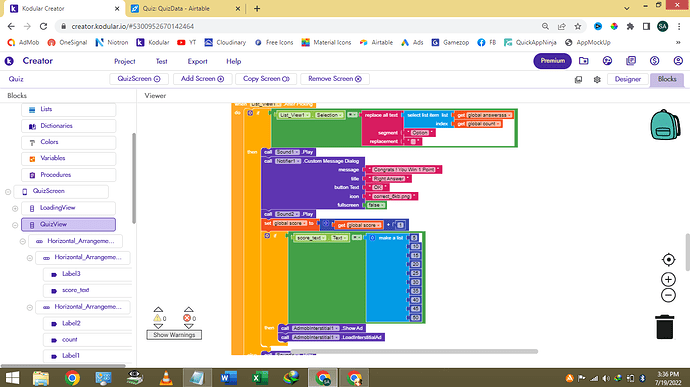
Task: Click Add Screen button
Action: 202,79
